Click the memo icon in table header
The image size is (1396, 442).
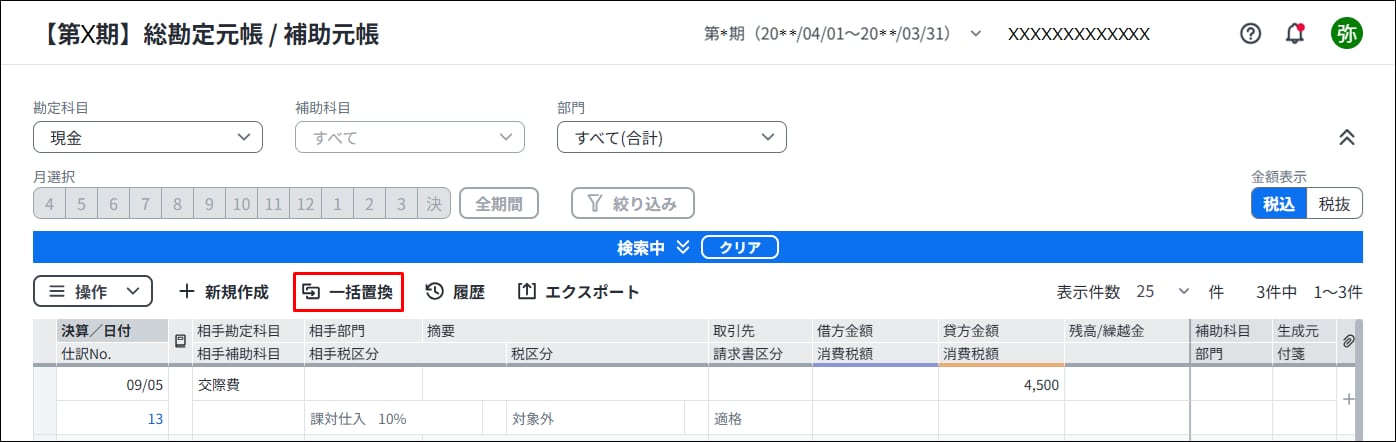[x=180, y=341]
